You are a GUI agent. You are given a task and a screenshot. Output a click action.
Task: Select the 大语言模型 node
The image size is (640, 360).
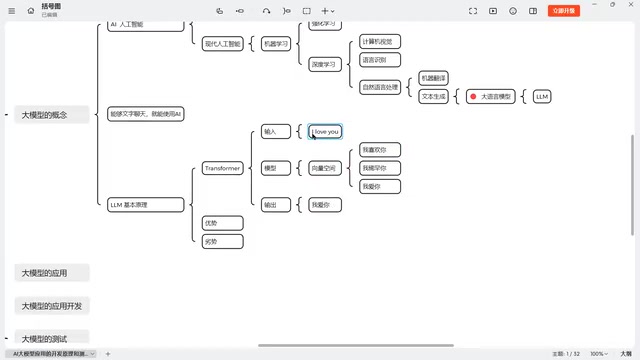[x=491, y=97]
